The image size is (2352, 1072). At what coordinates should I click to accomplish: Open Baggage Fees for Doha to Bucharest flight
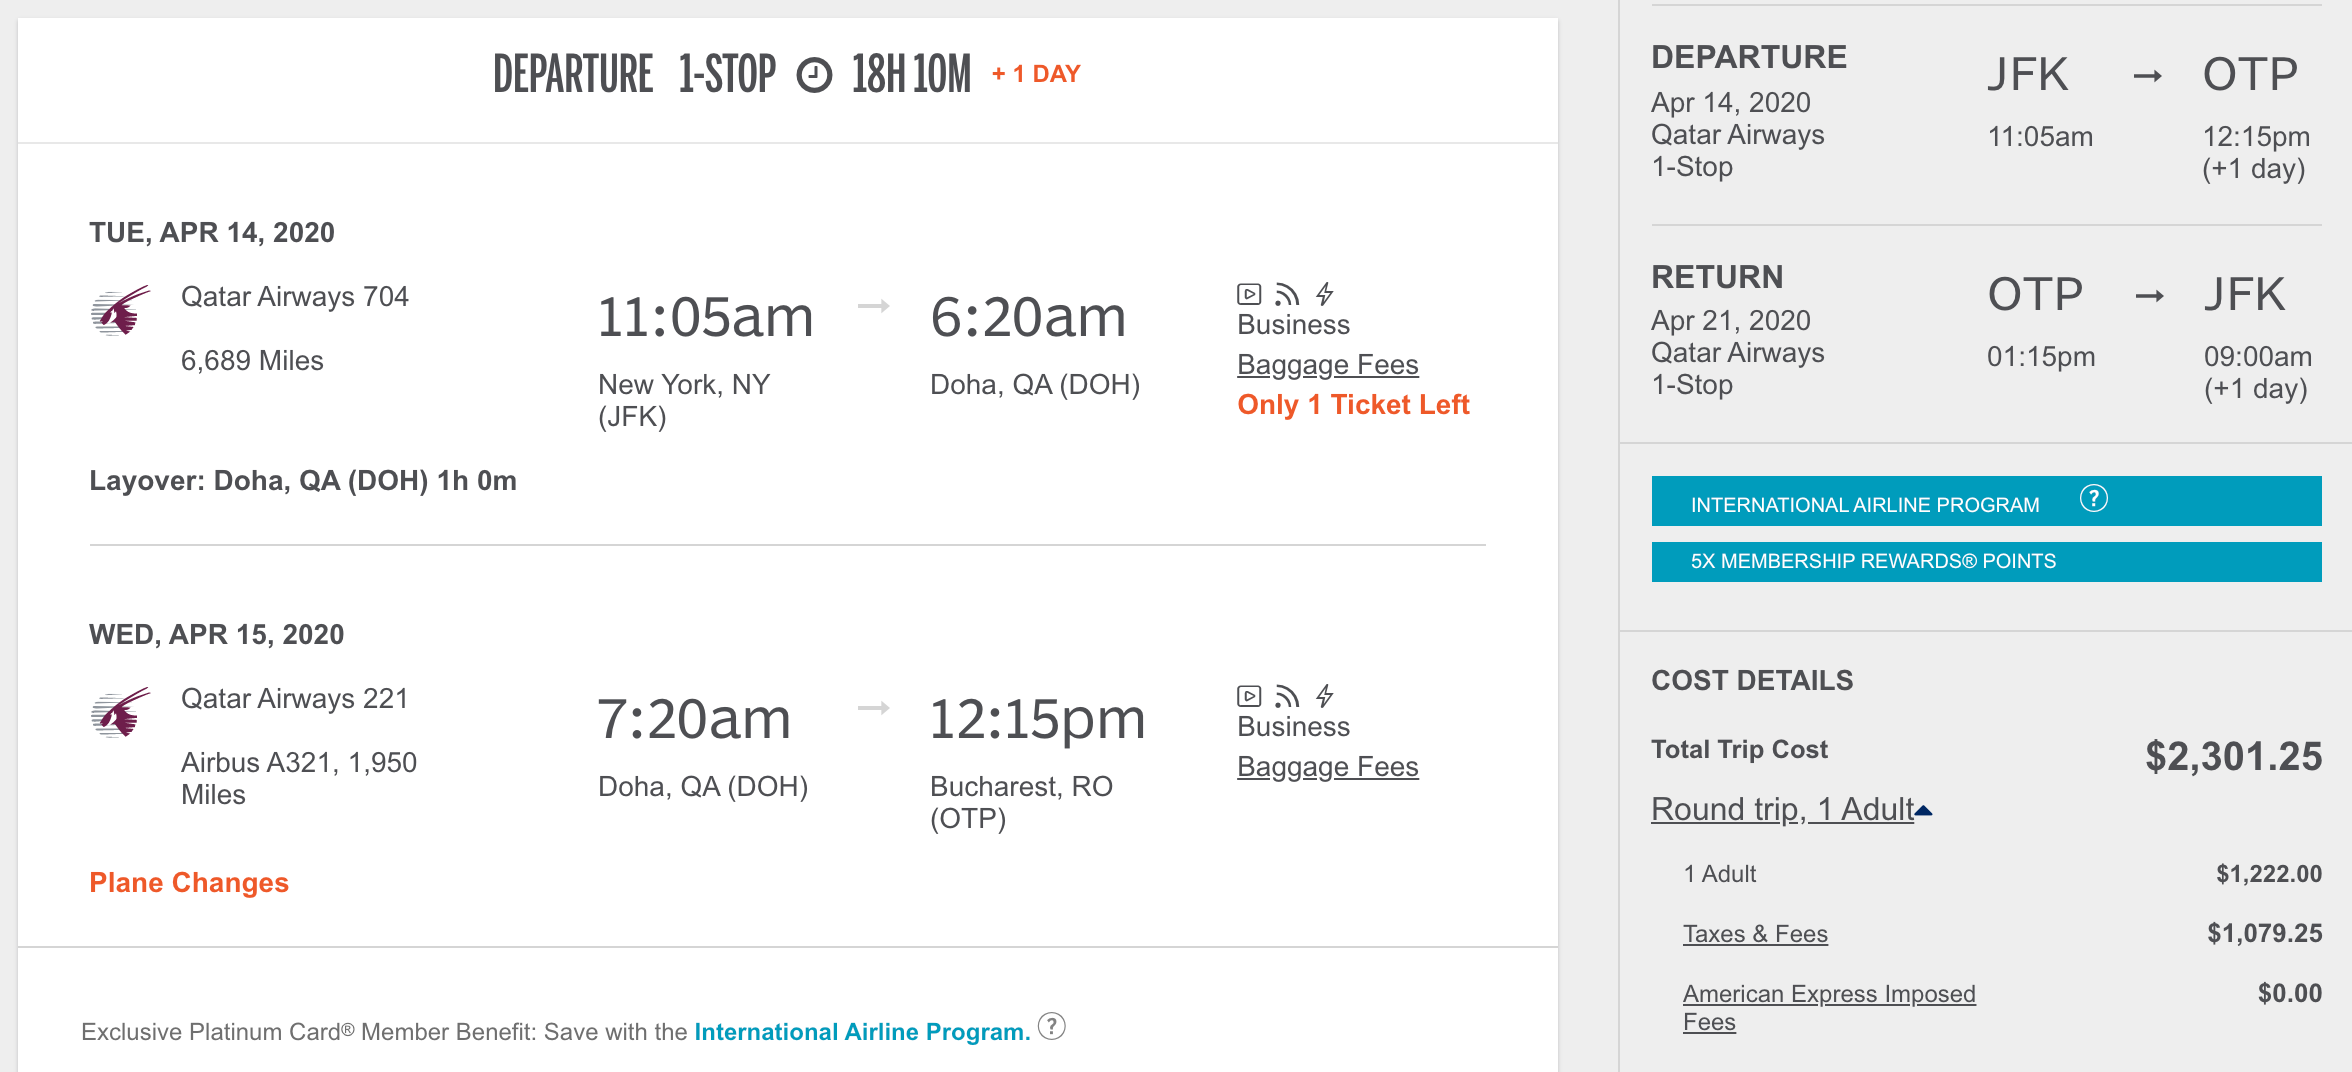[1327, 767]
